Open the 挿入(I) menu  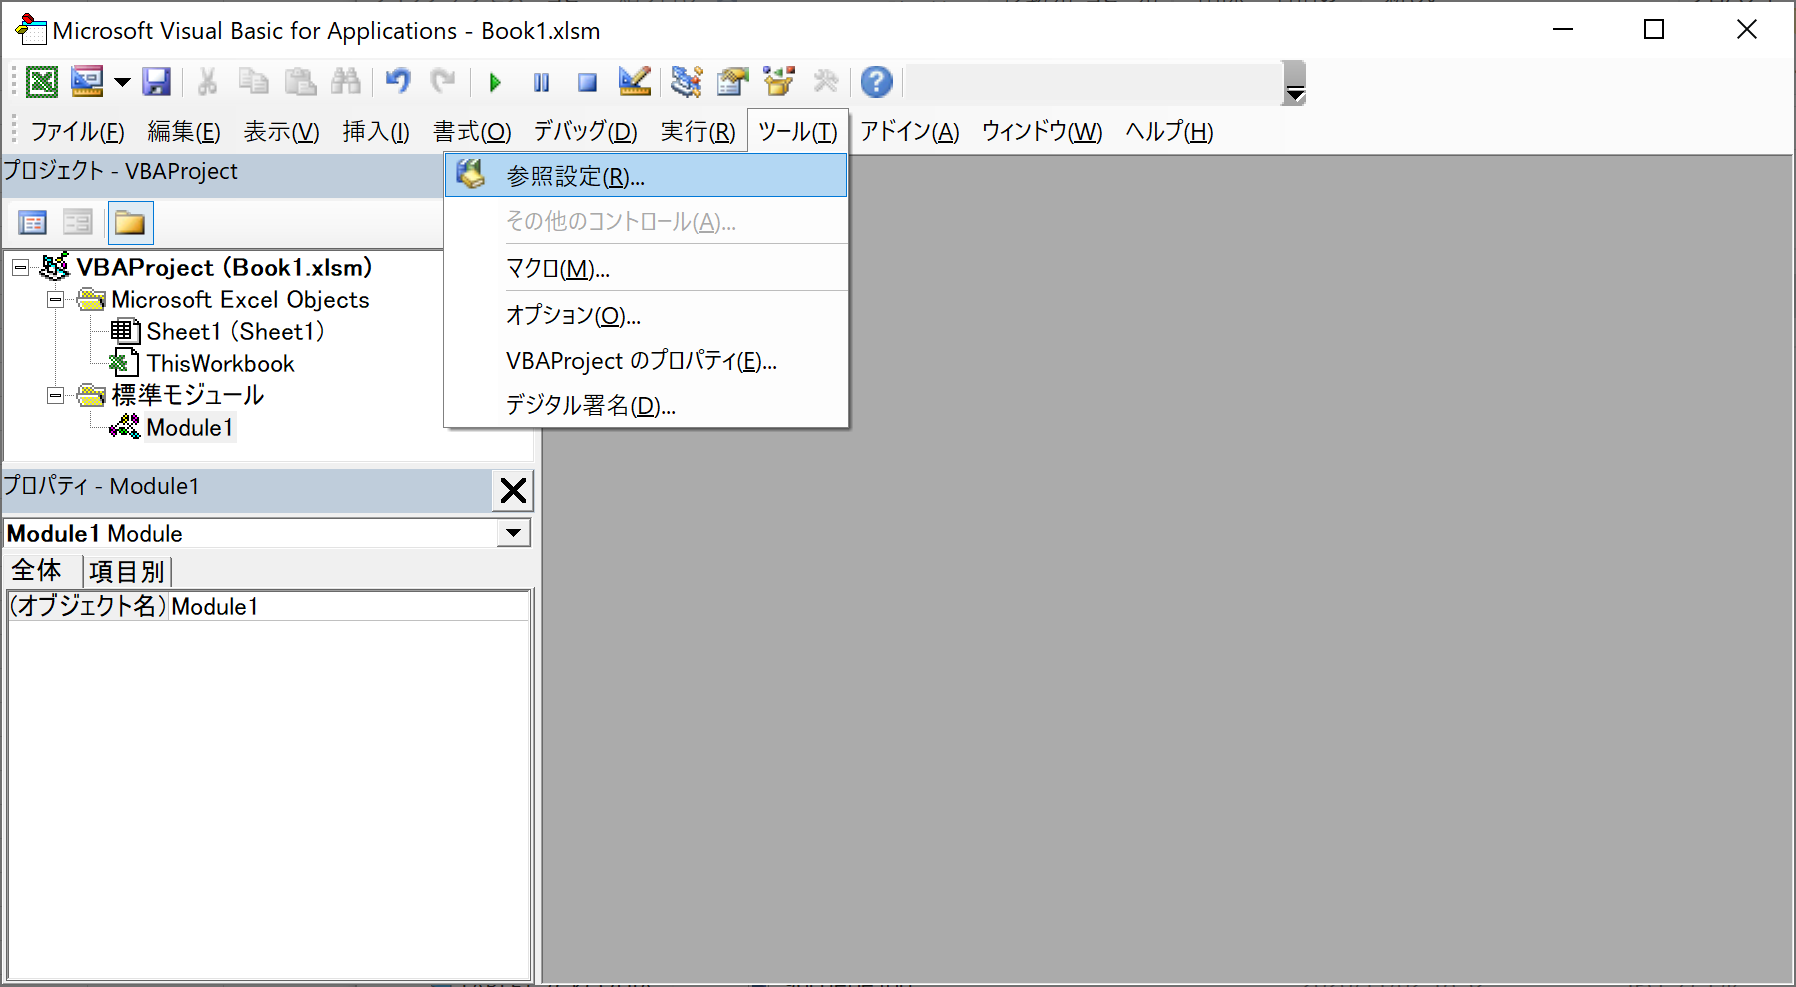coord(376,132)
